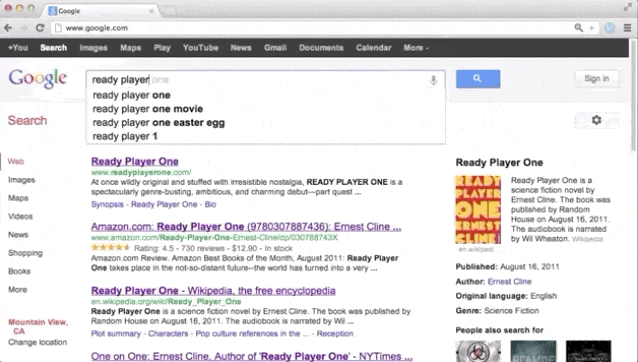Click the Google tab favicon

(x=52, y=11)
